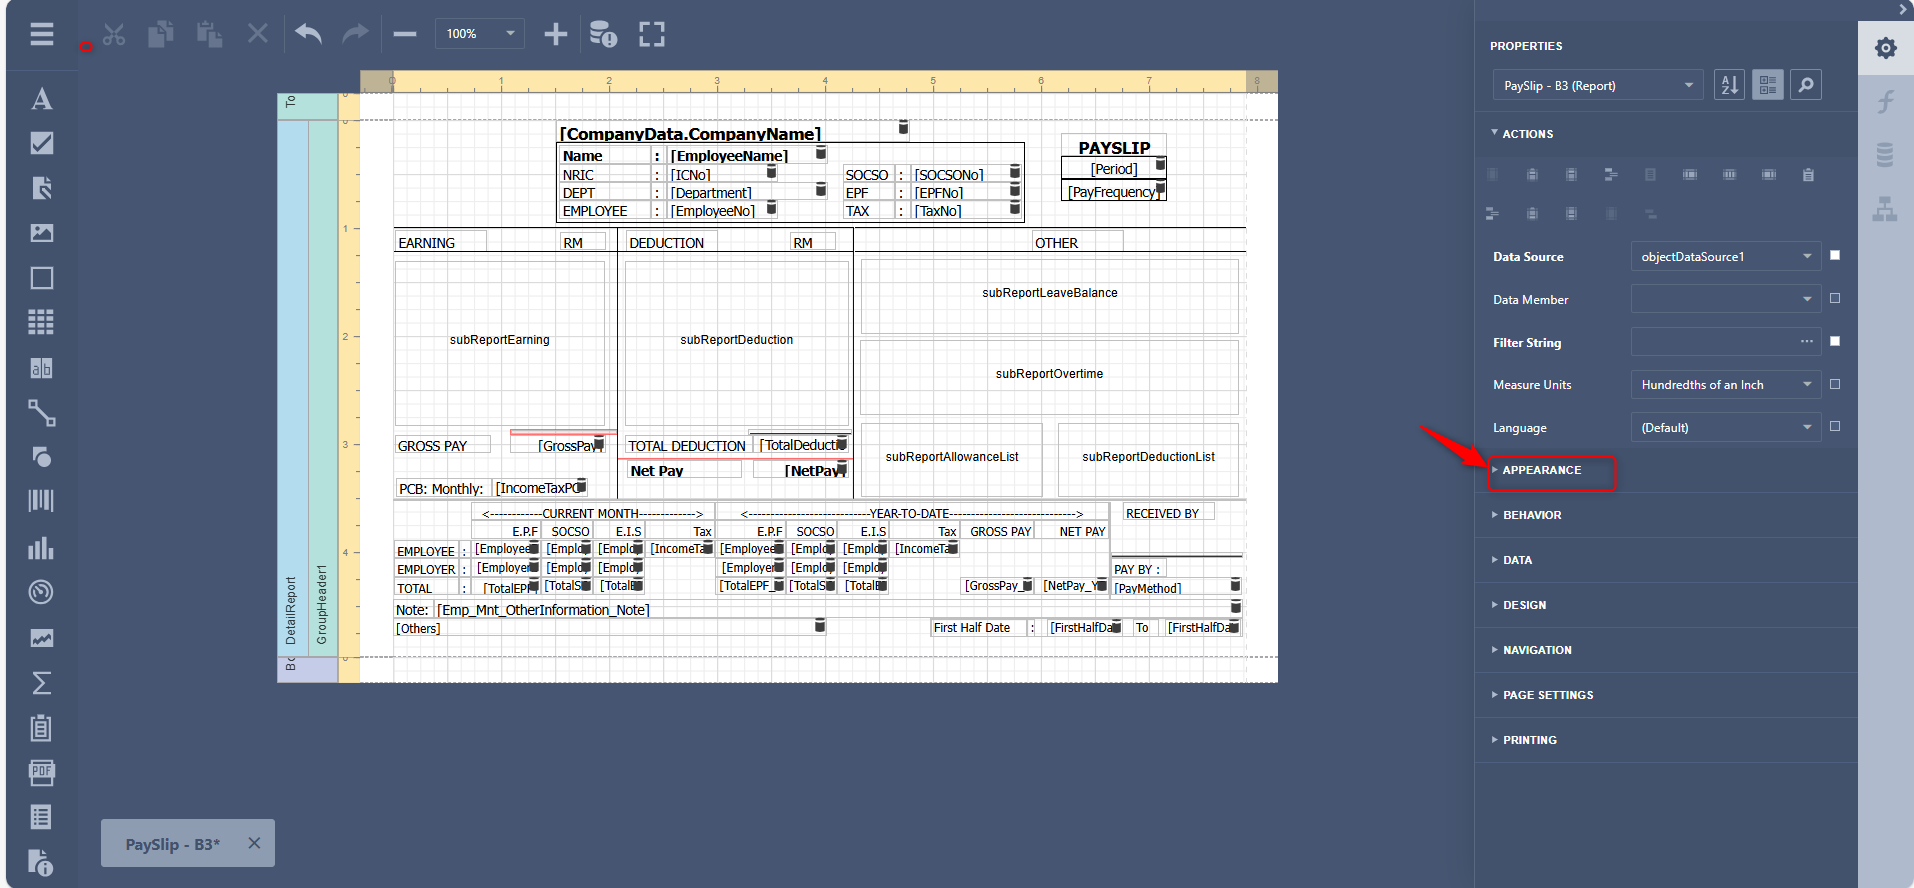The height and width of the screenshot is (888, 1914).
Task: Zoom in with the plus icon
Action: point(555,34)
